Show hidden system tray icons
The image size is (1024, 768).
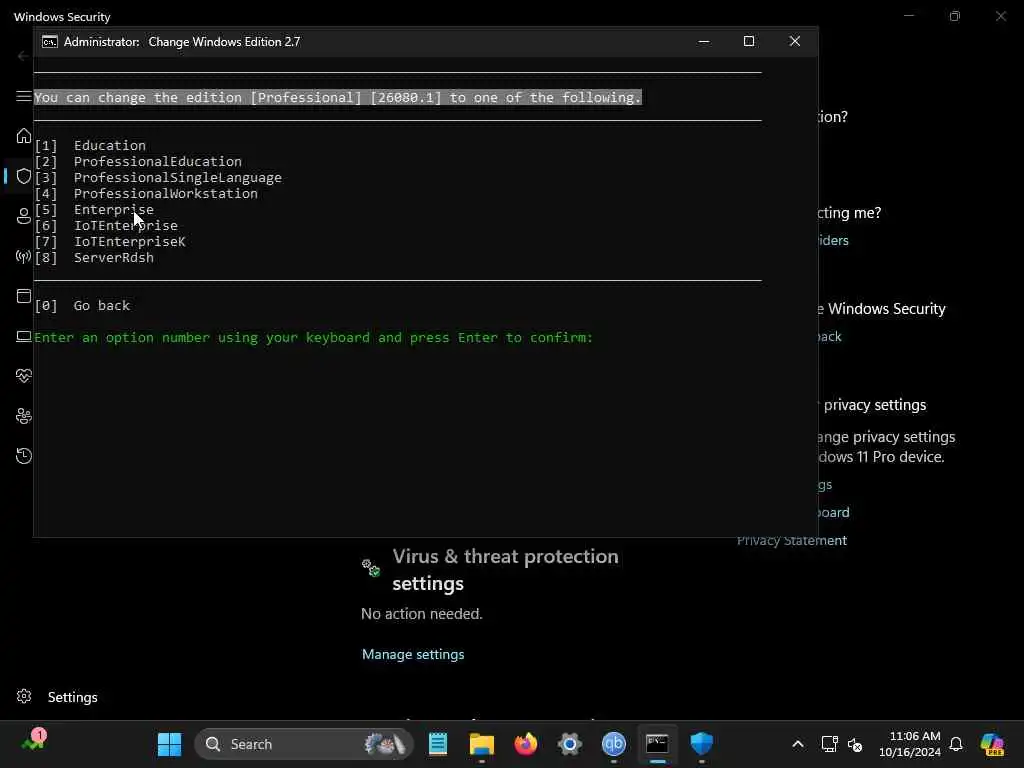click(x=797, y=744)
